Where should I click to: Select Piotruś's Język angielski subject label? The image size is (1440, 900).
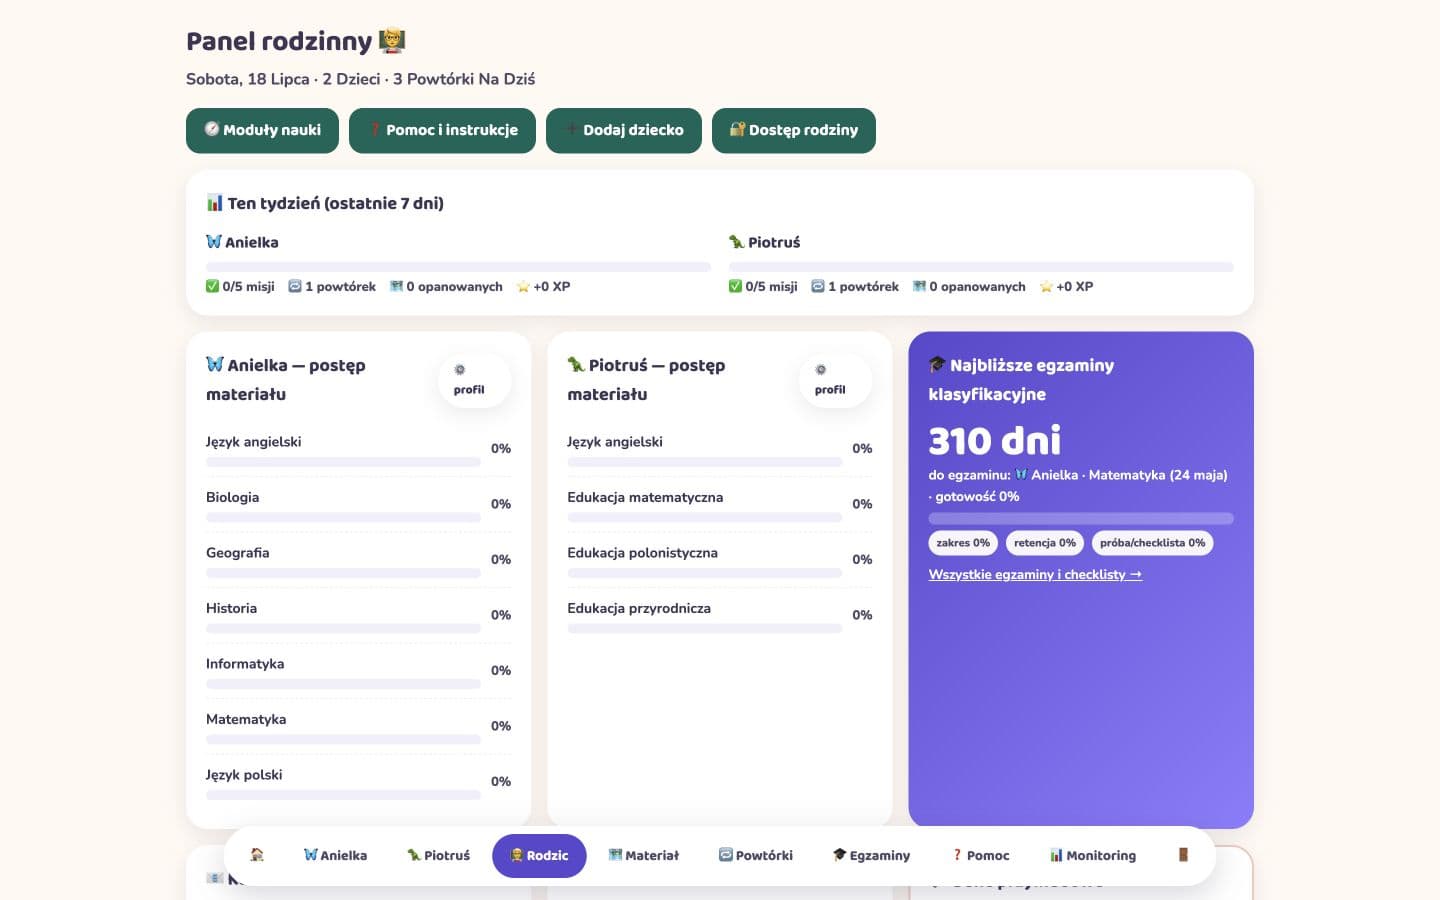(614, 442)
